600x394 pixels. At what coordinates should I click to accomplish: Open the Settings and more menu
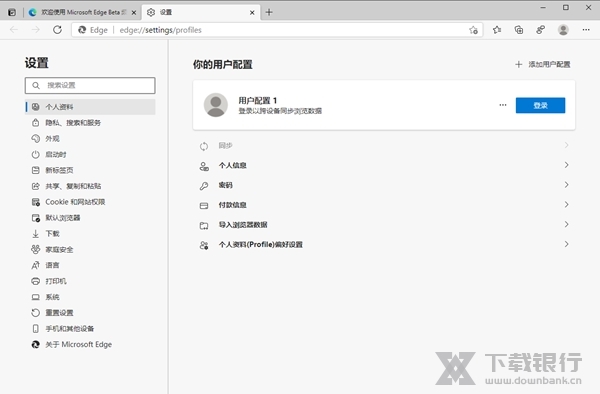click(x=586, y=30)
